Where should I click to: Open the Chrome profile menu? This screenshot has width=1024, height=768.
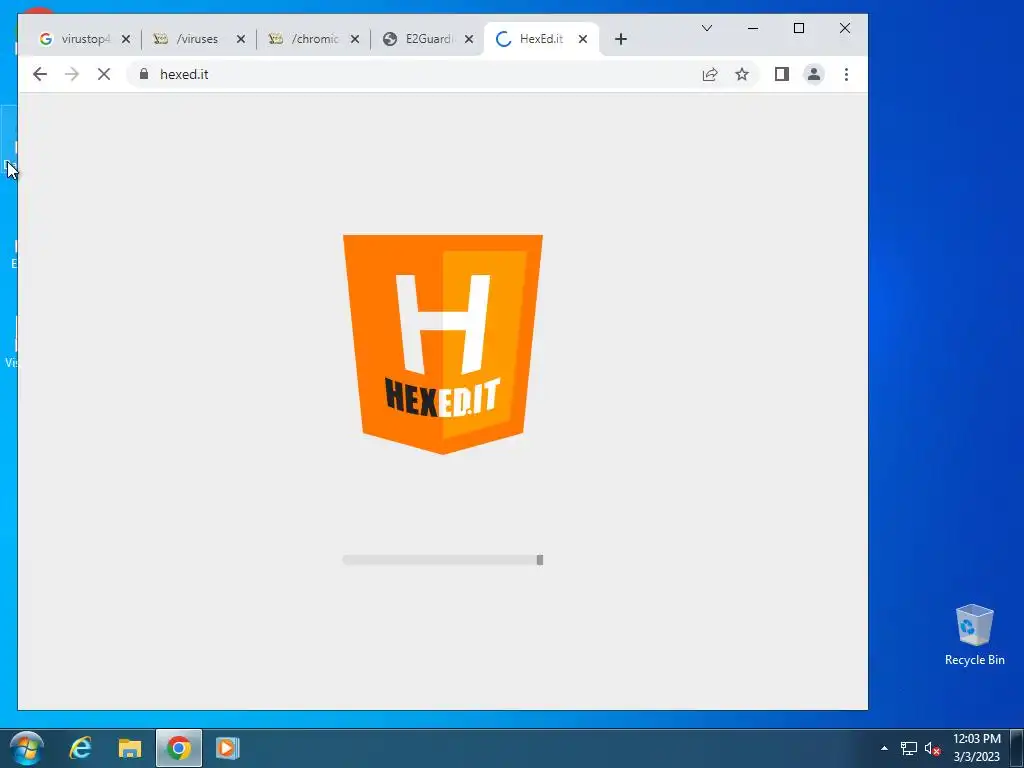pyautogui.click(x=814, y=74)
